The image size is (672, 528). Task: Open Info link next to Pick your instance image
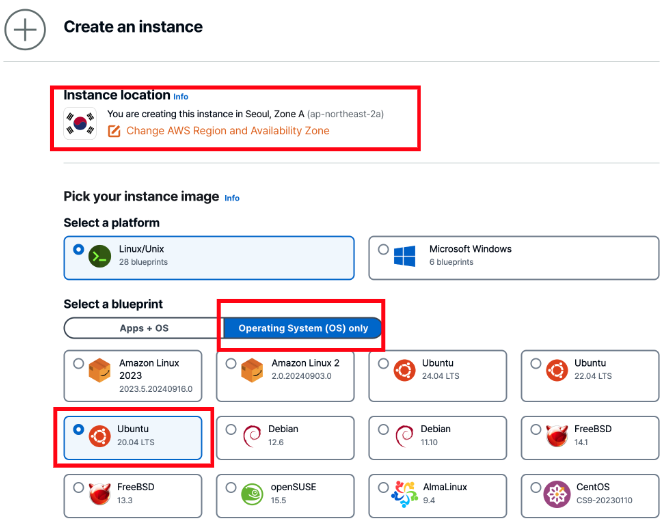[232, 198]
